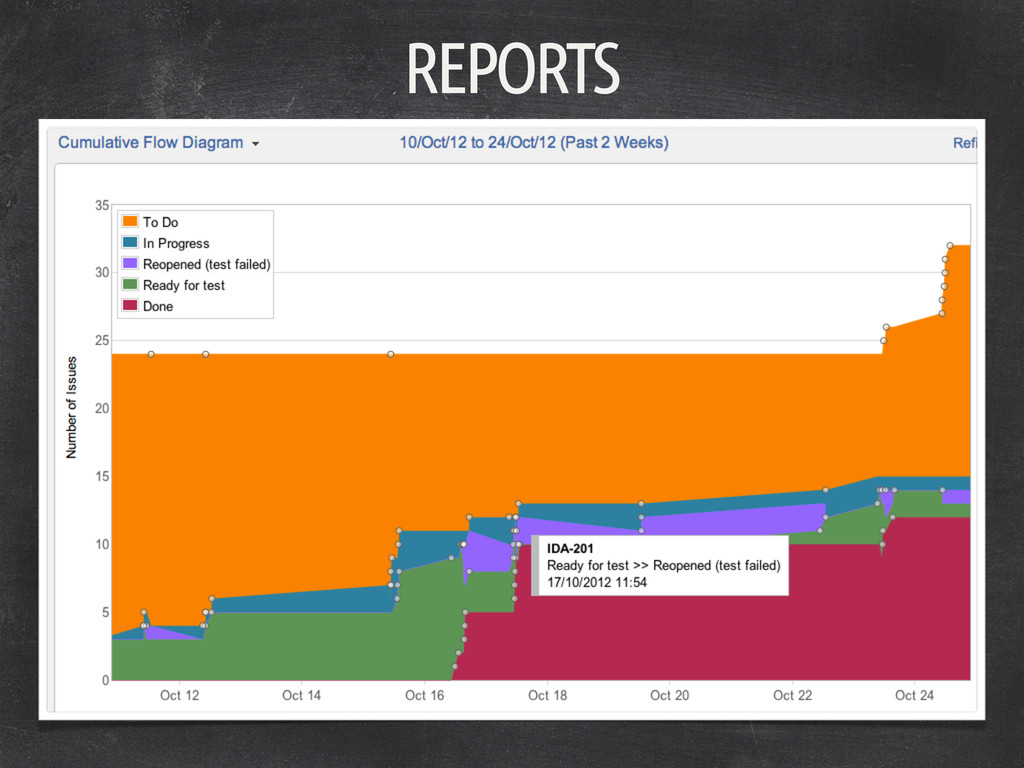This screenshot has height=768, width=1024.
Task: Click the orange To Do legend swatch
Action: coord(130,222)
